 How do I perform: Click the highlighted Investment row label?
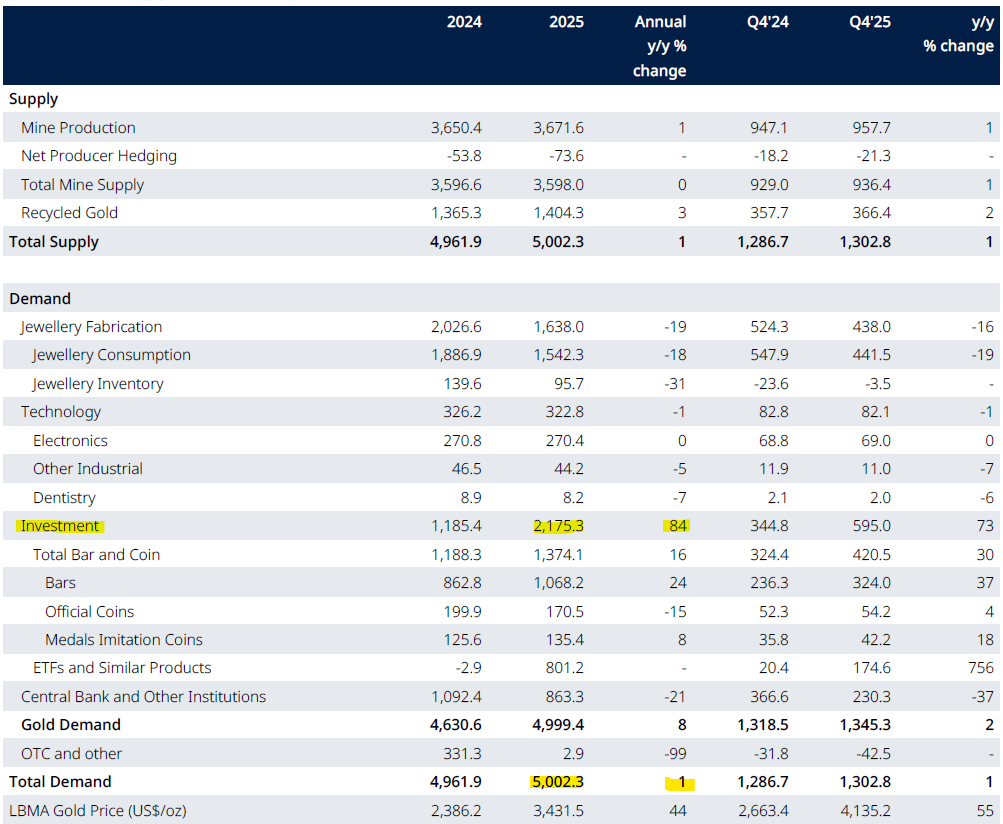[60, 526]
